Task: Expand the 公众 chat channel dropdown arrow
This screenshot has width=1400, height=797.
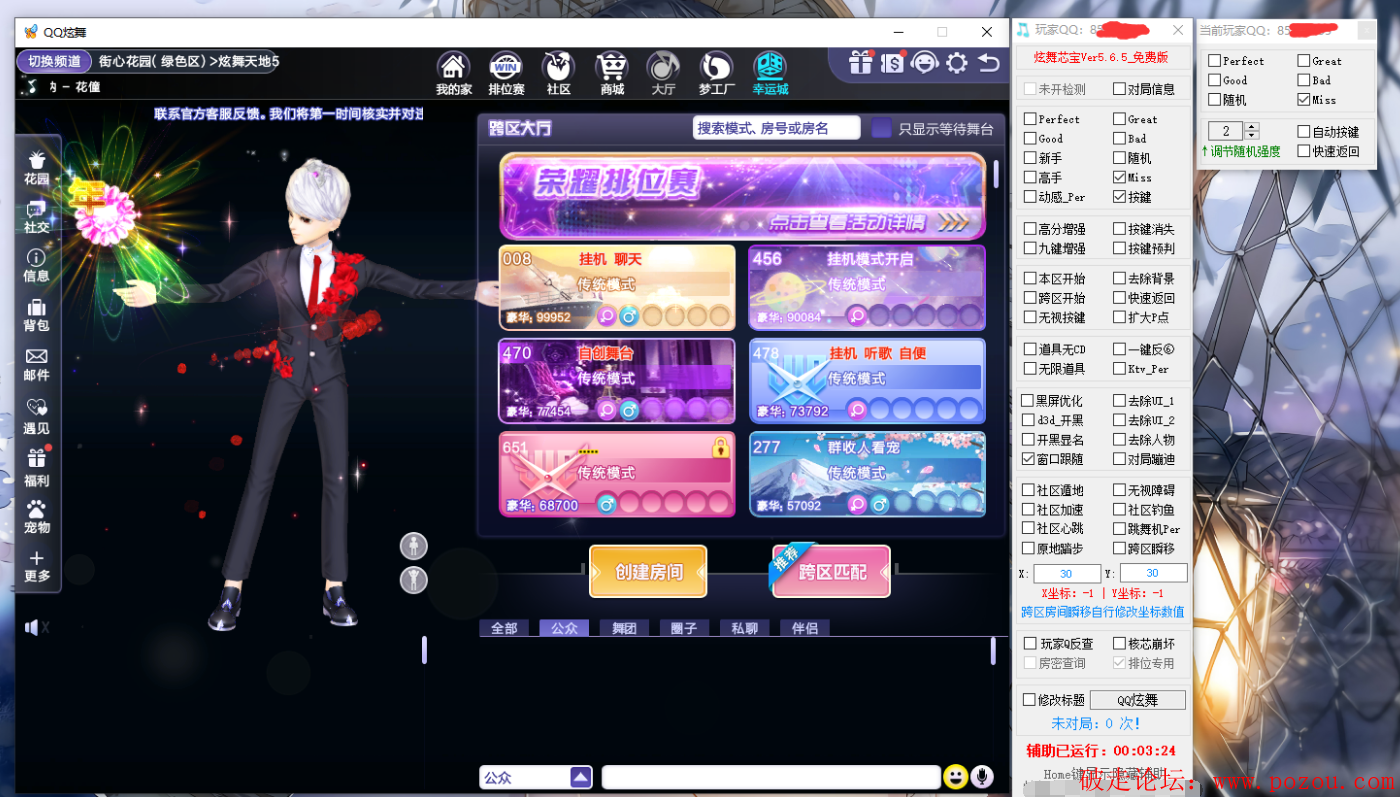Action: pyautogui.click(x=581, y=777)
